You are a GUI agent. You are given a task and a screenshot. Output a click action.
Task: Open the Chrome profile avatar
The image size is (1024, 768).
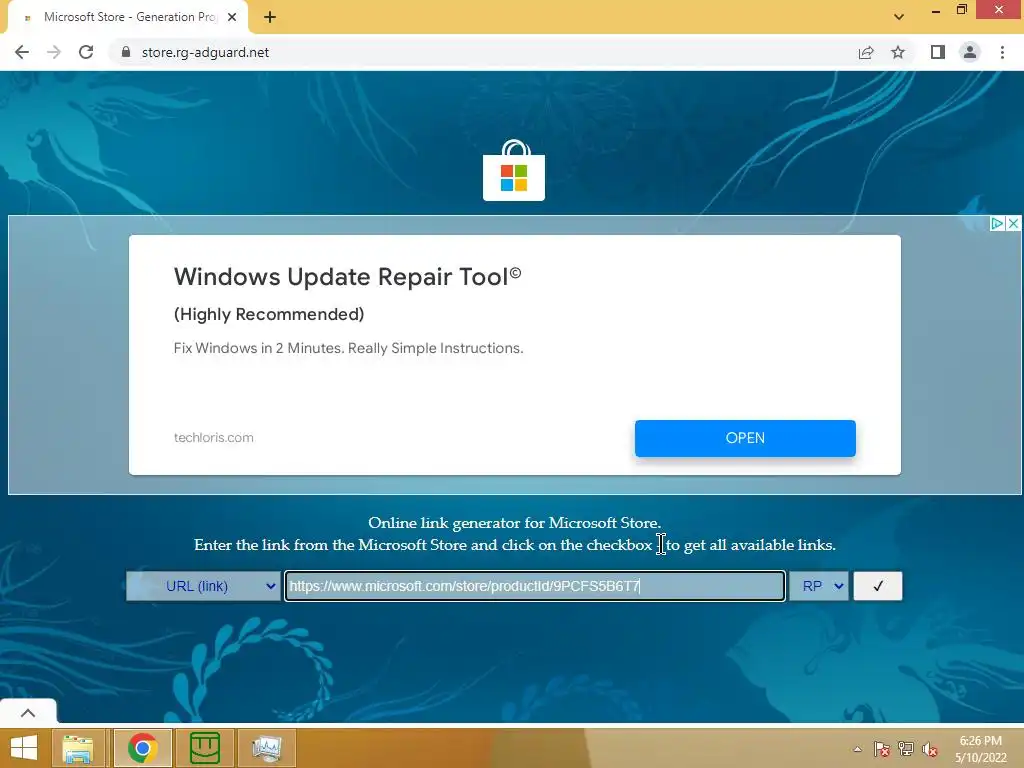tap(970, 52)
